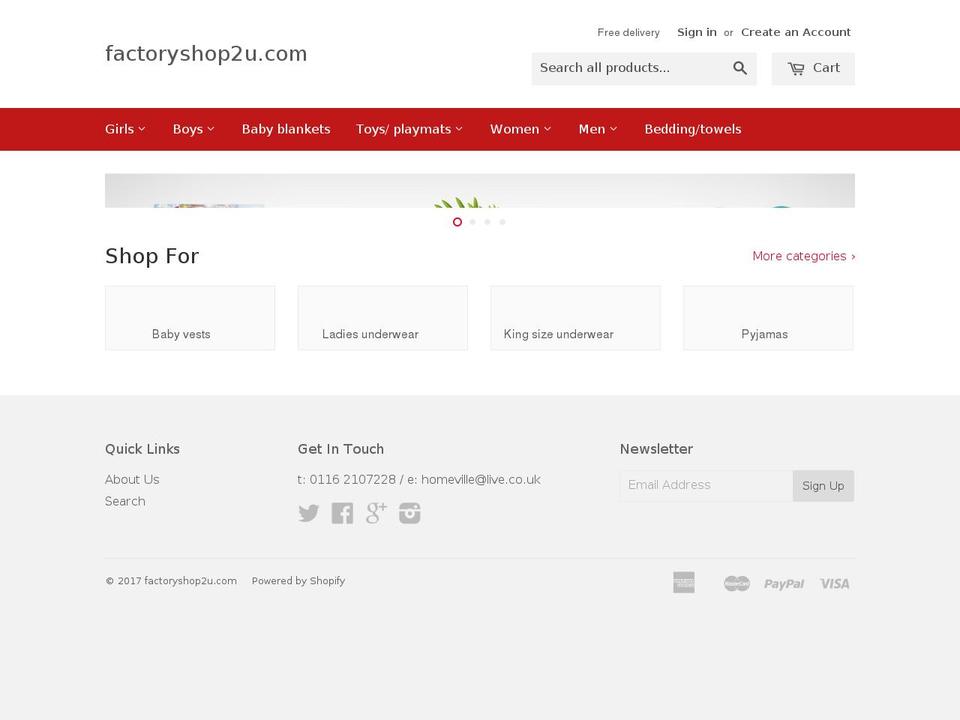Open the Ladies underwear category card
This screenshot has height=720, width=960.
pyautogui.click(x=383, y=318)
